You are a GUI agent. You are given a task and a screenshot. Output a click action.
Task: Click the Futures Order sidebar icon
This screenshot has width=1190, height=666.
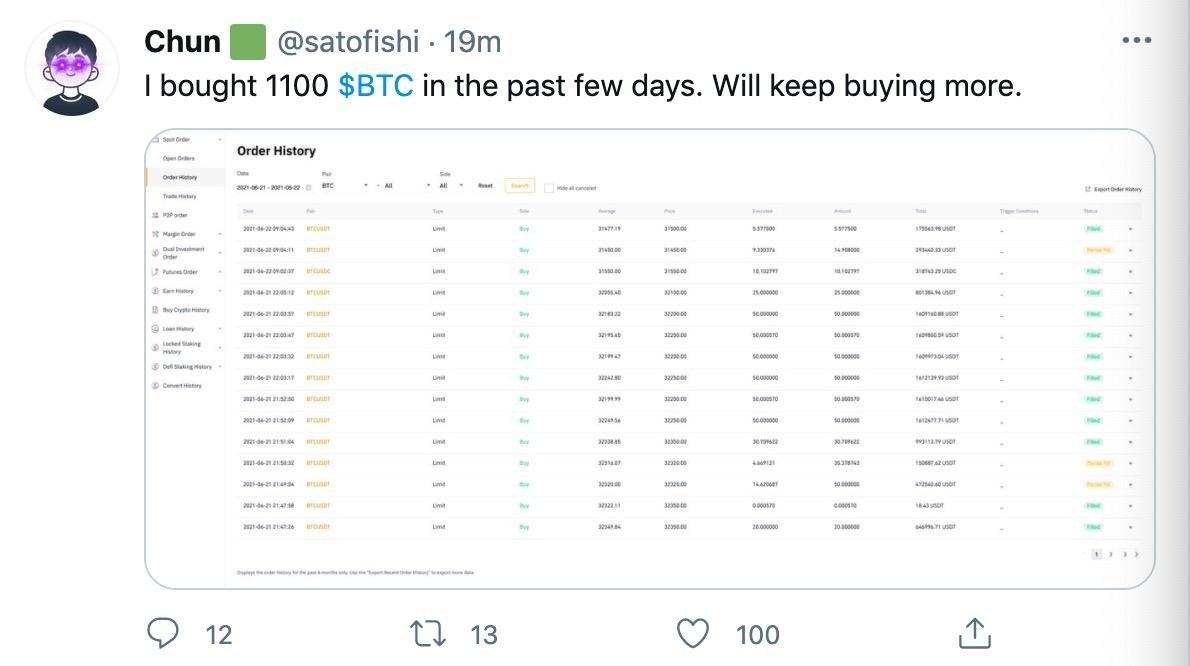click(x=155, y=271)
